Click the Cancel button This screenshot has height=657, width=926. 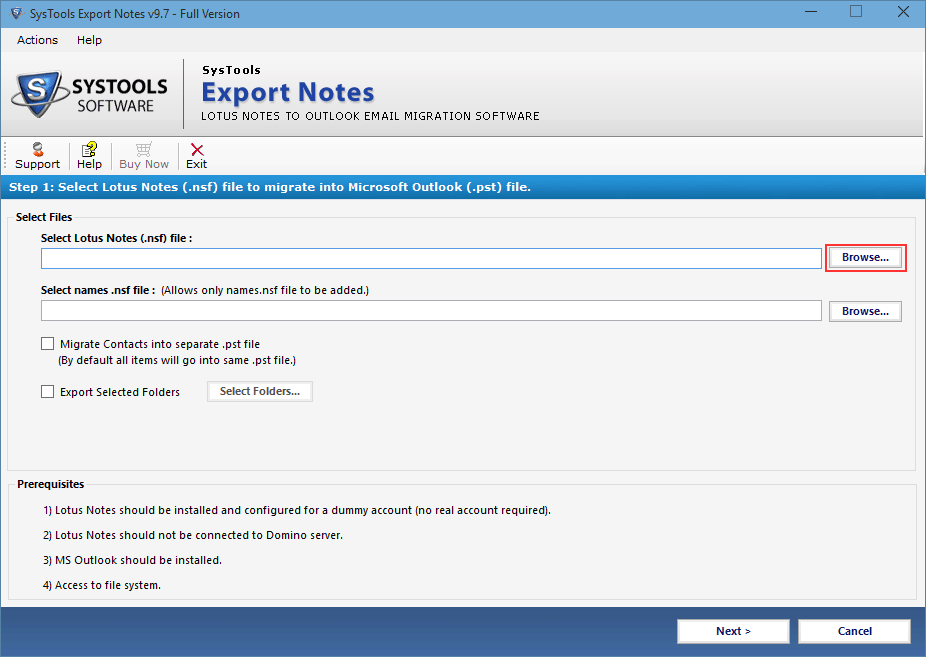(x=854, y=631)
